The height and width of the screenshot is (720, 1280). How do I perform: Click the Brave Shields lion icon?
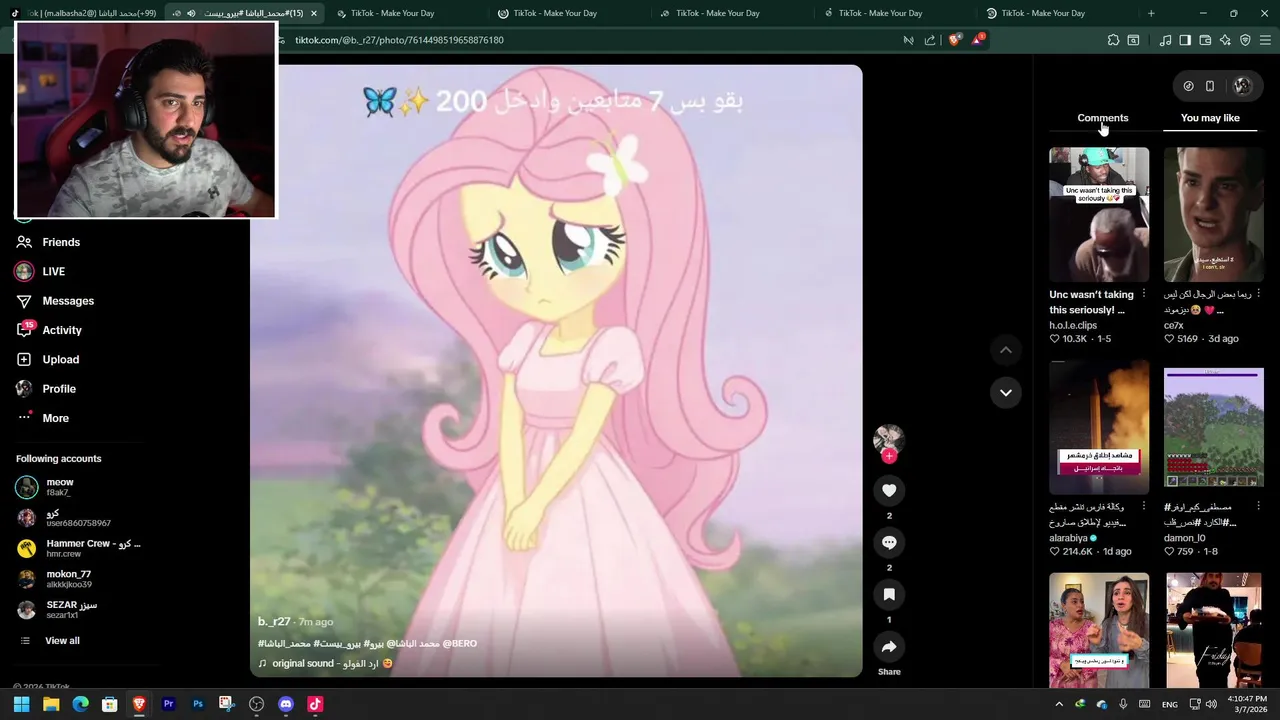click(x=954, y=40)
